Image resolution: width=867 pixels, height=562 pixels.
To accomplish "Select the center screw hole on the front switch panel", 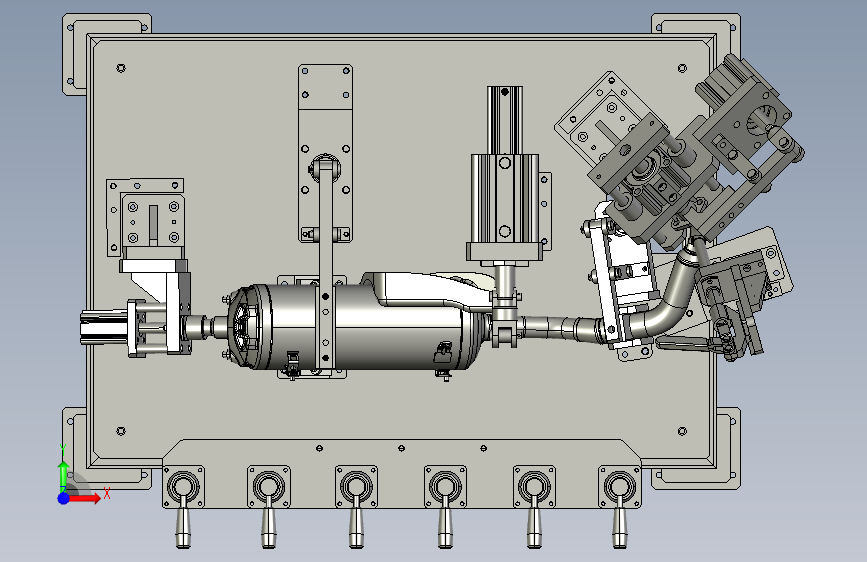I will [401, 448].
